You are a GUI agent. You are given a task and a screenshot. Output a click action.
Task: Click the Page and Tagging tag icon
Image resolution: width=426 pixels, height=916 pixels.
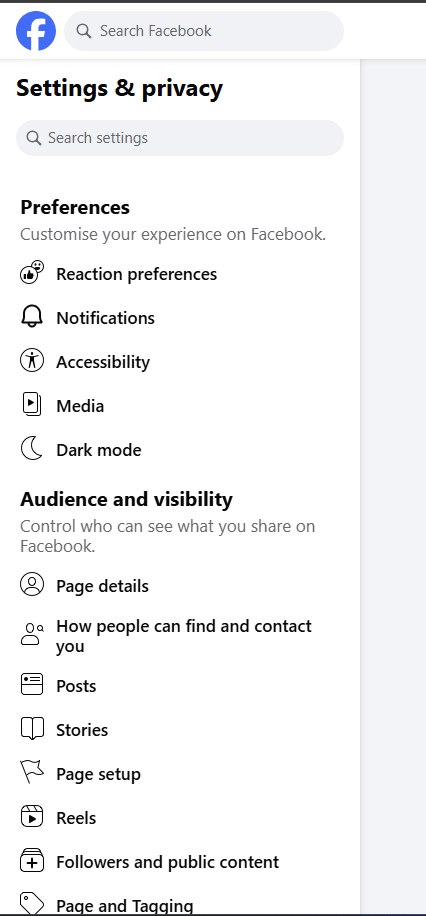tap(32, 903)
